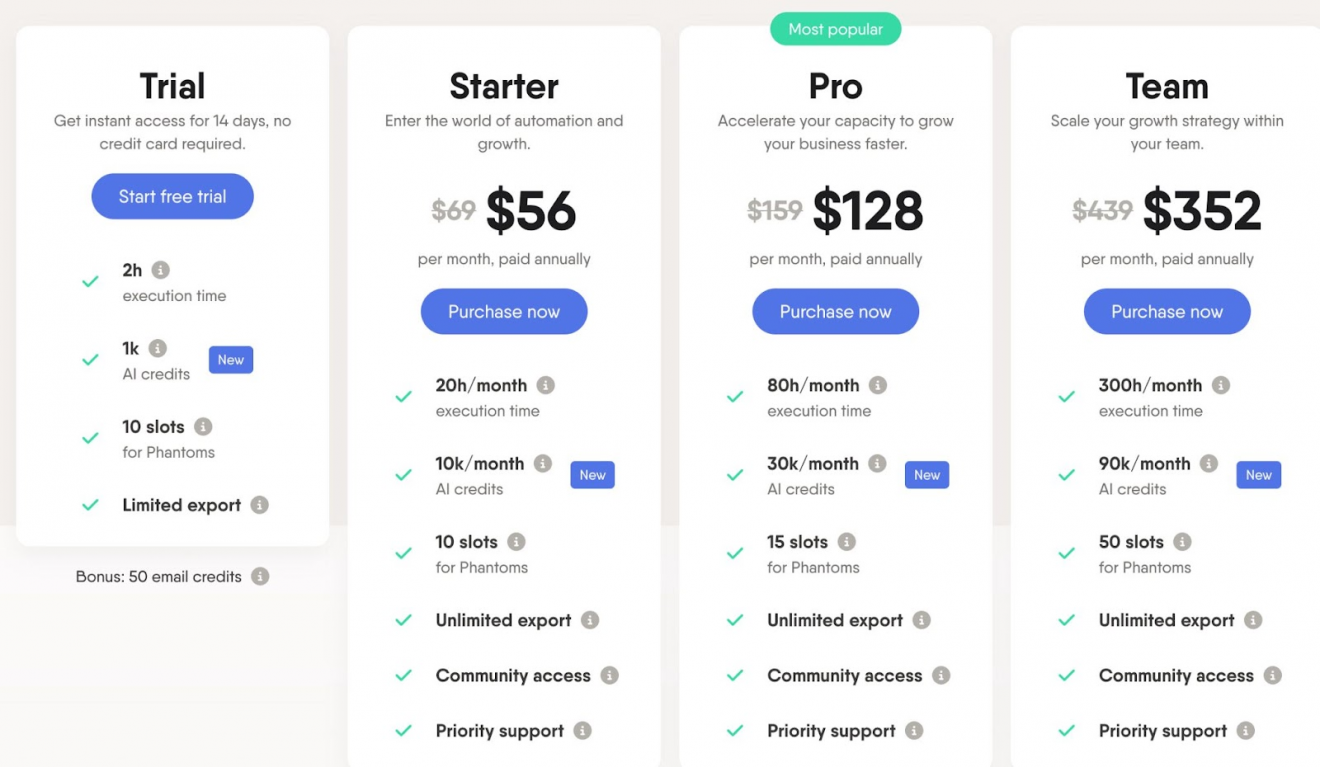The height and width of the screenshot is (767, 1320).
Task: Click info icon beside Team Community access
Action: pyautogui.click(x=1272, y=676)
